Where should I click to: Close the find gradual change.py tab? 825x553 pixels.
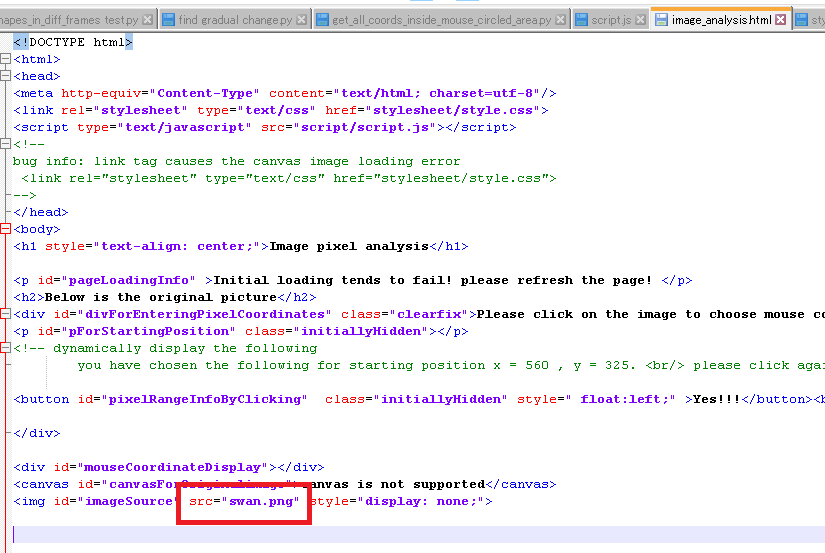click(301, 20)
